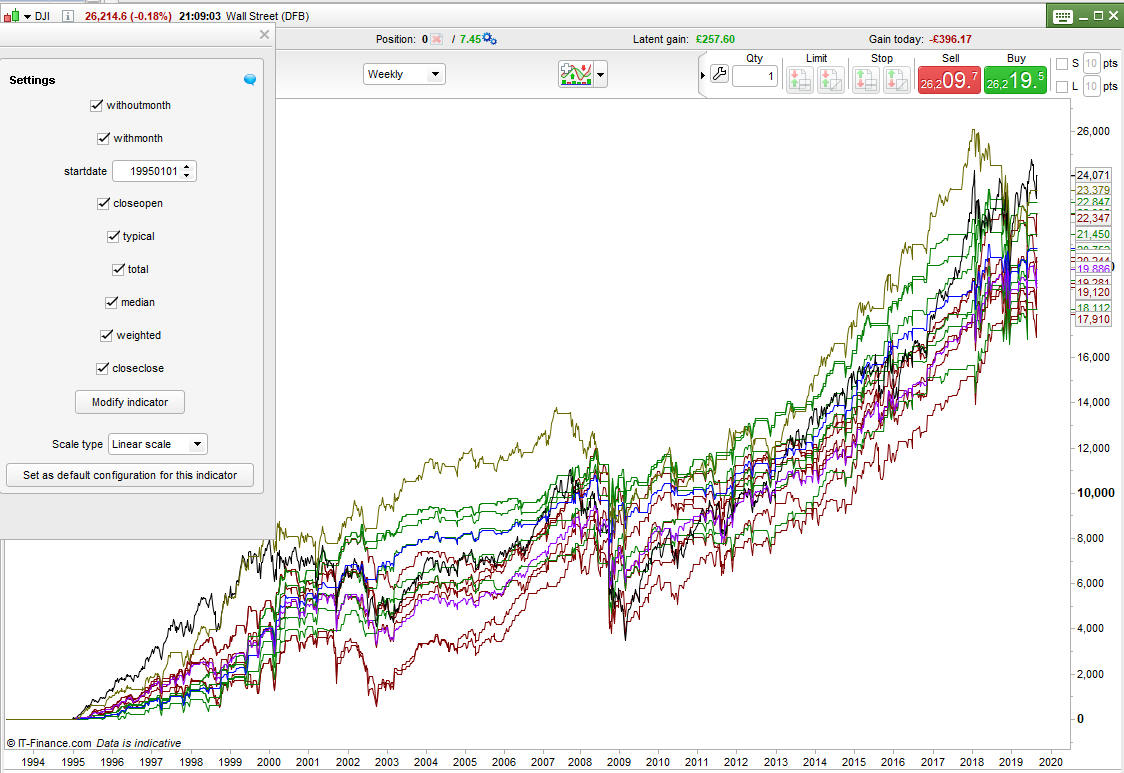Image resolution: width=1124 pixels, height=773 pixels.
Task: Click the 26,214.6 (-0.18%) price text
Action: coord(128,16)
